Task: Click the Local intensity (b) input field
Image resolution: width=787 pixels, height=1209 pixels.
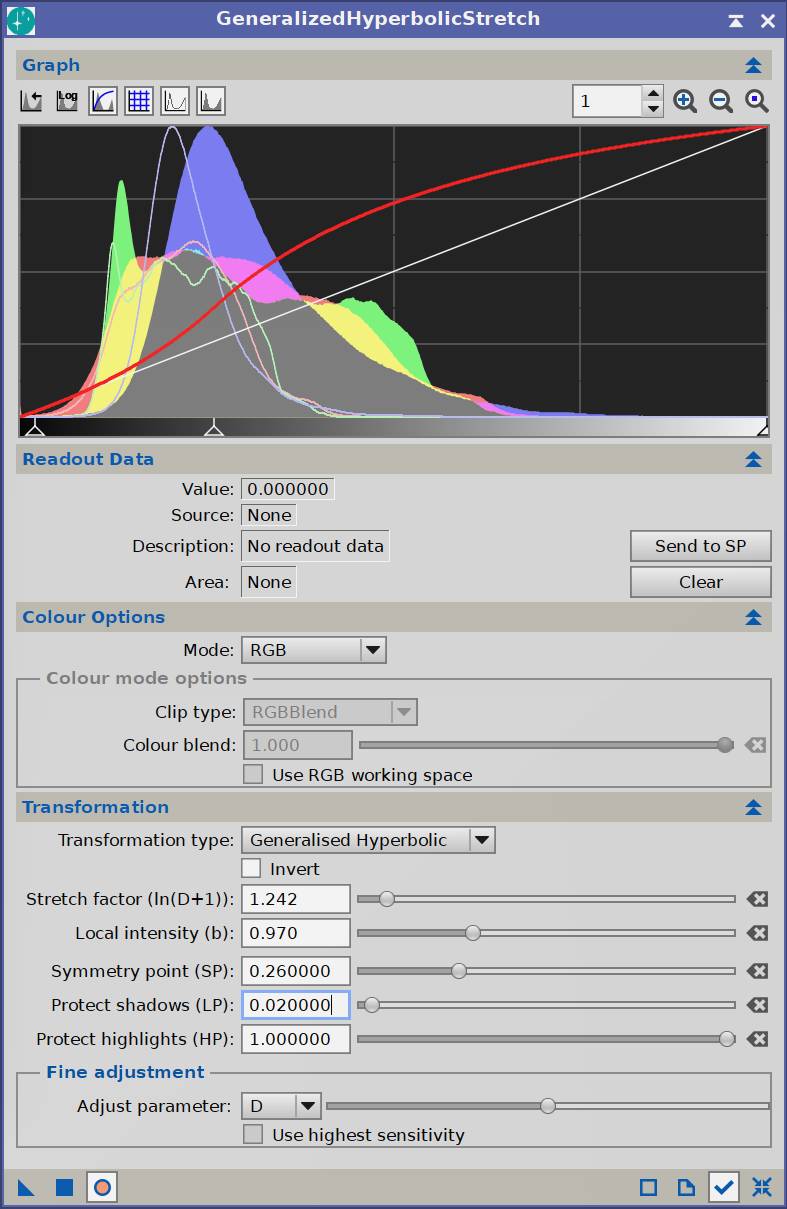Action: pyautogui.click(x=296, y=933)
